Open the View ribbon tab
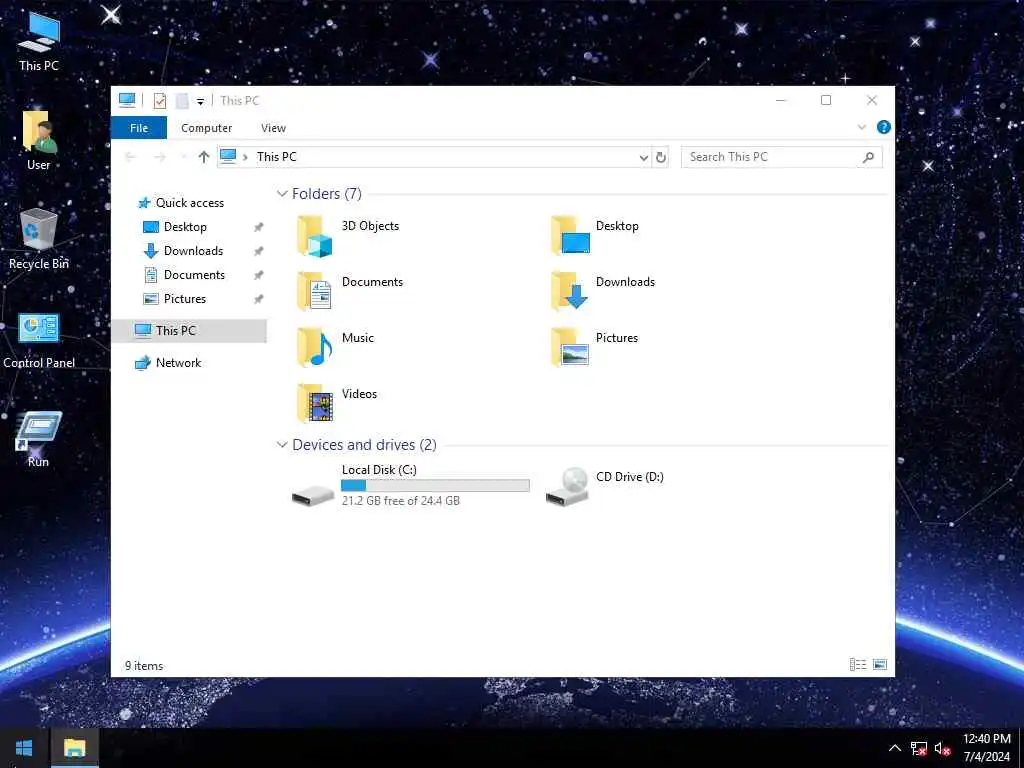 (273, 128)
